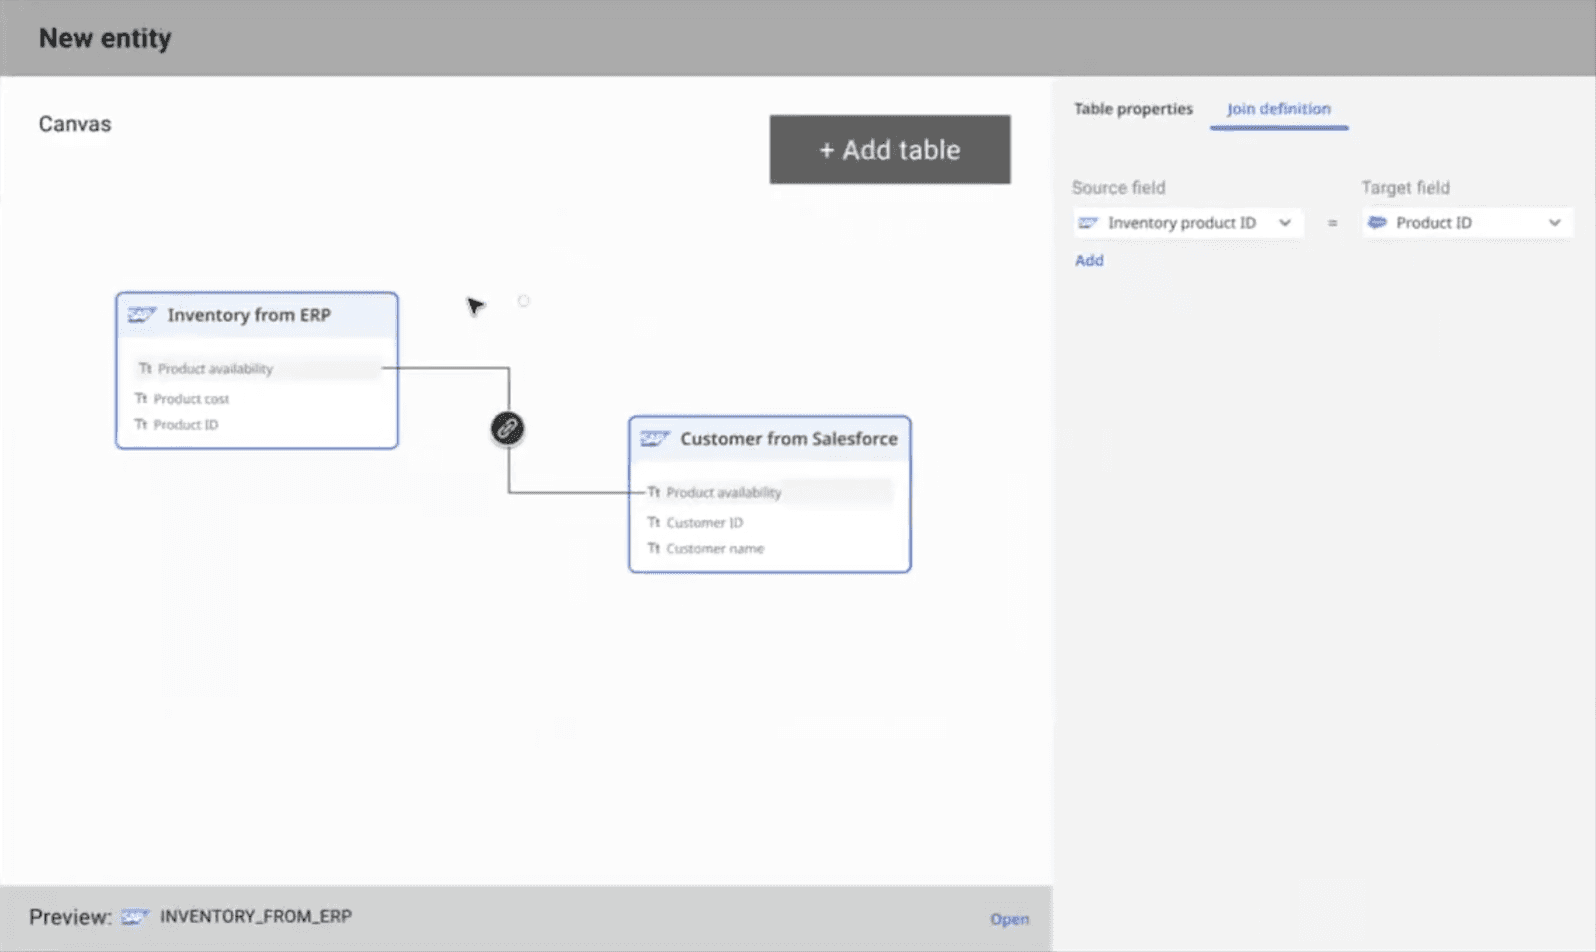
Task: Click the join link icon between tables
Action: pyautogui.click(x=507, y=428)
